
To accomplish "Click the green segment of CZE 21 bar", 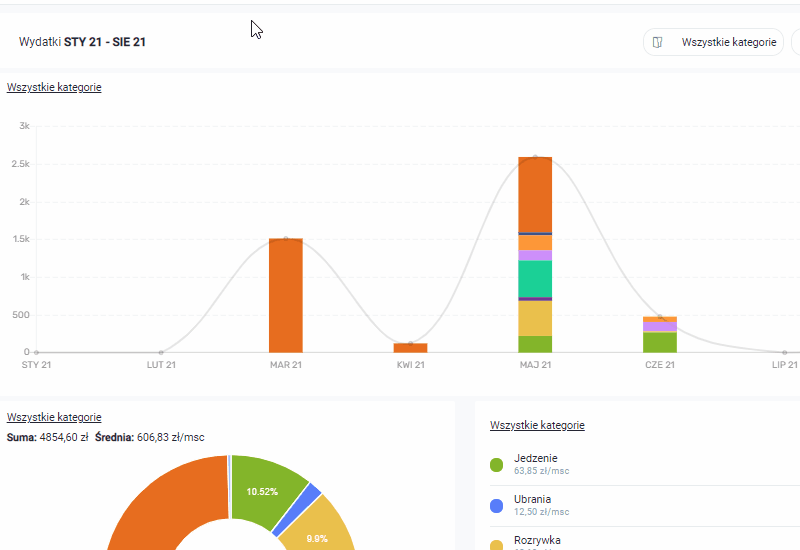I will [x=660, y=342].
